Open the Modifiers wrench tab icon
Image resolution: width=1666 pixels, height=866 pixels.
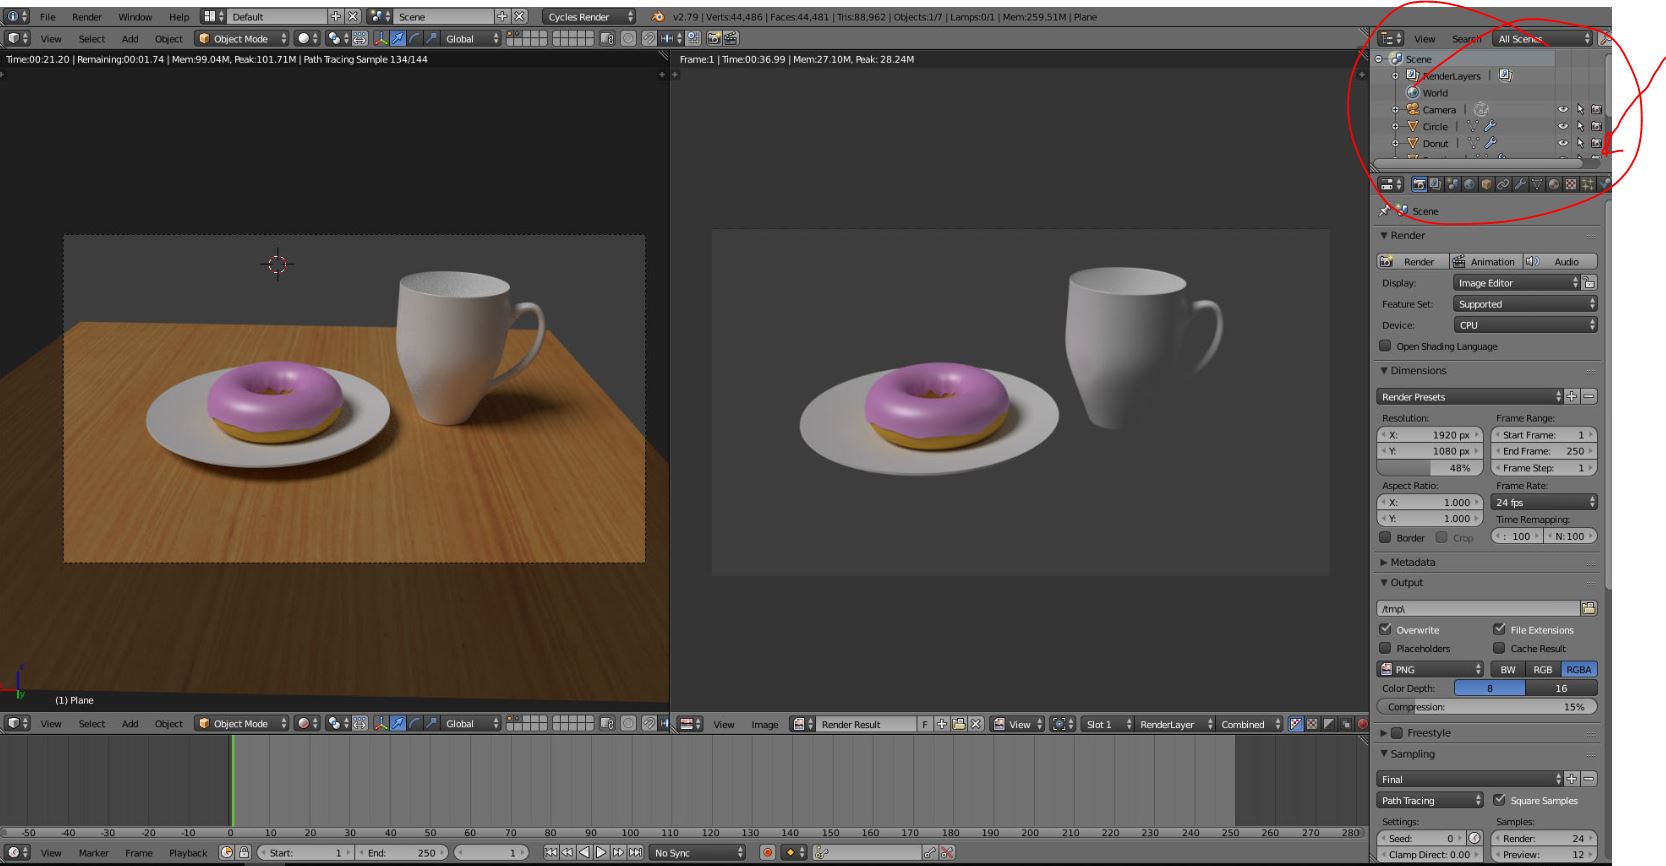tap(1520, 185)
